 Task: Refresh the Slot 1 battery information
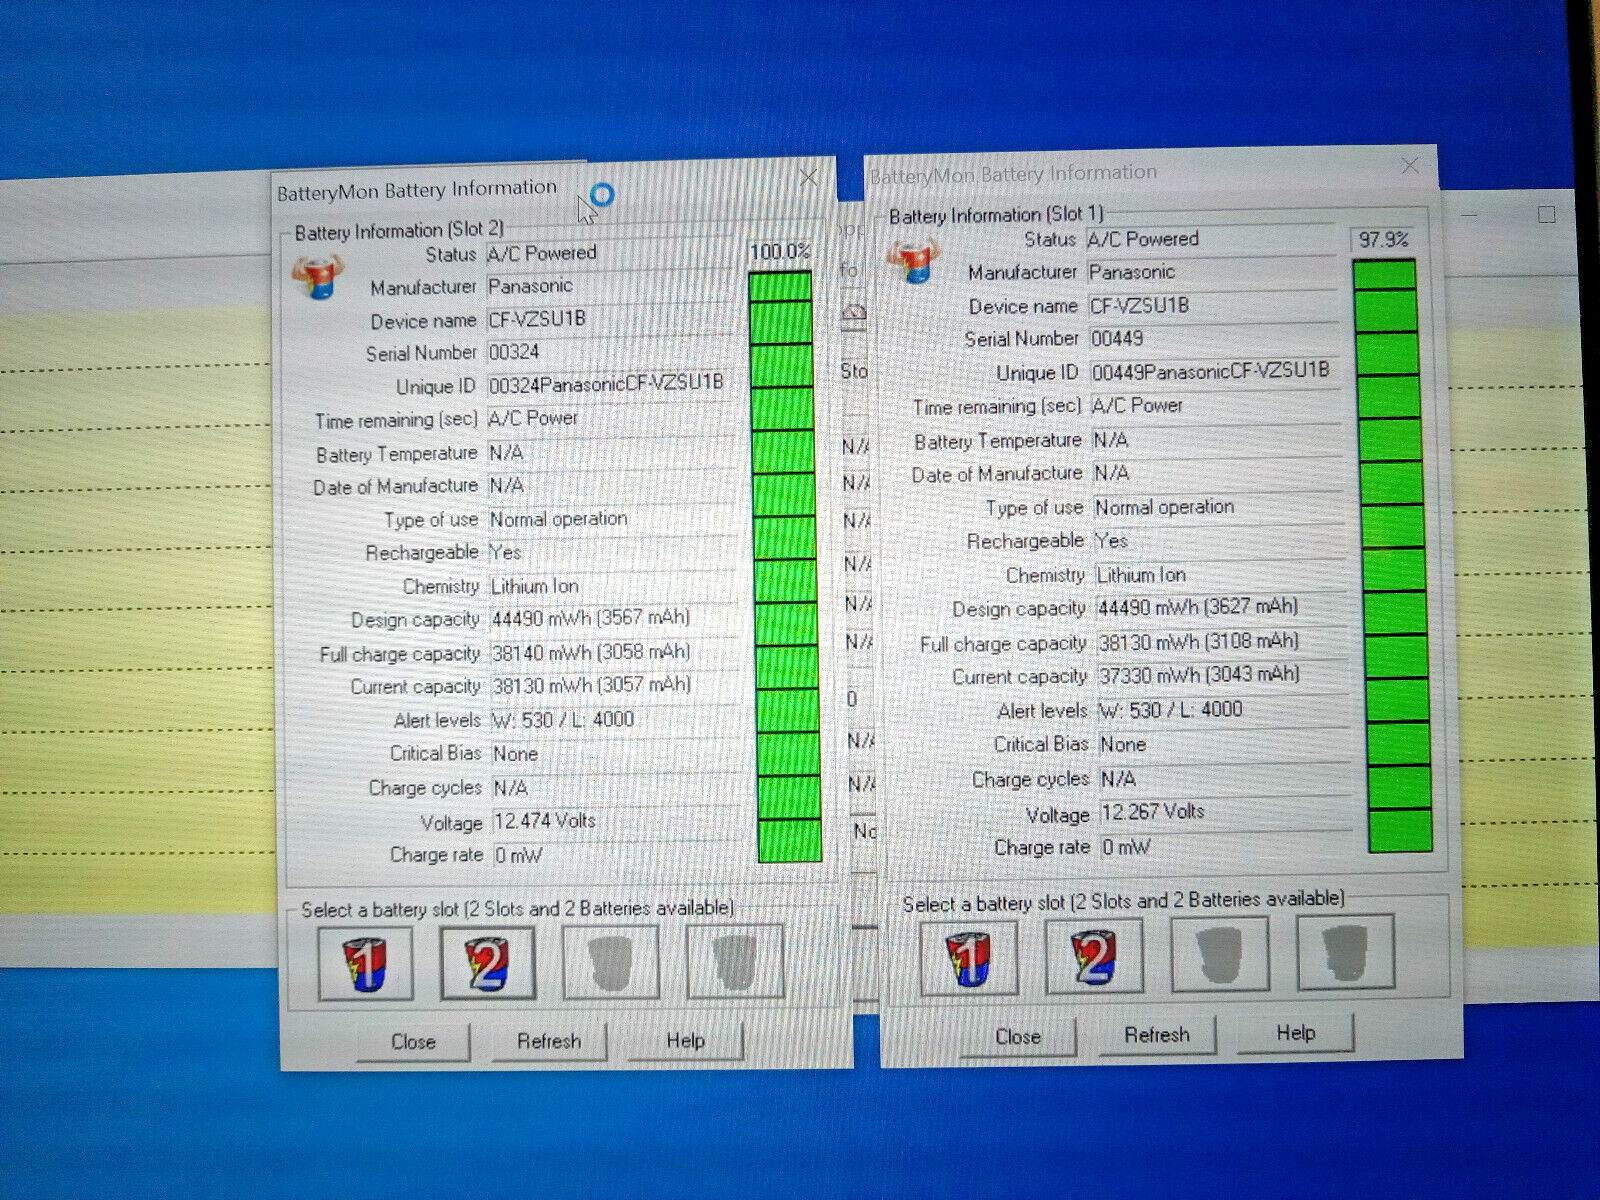1157,1034
